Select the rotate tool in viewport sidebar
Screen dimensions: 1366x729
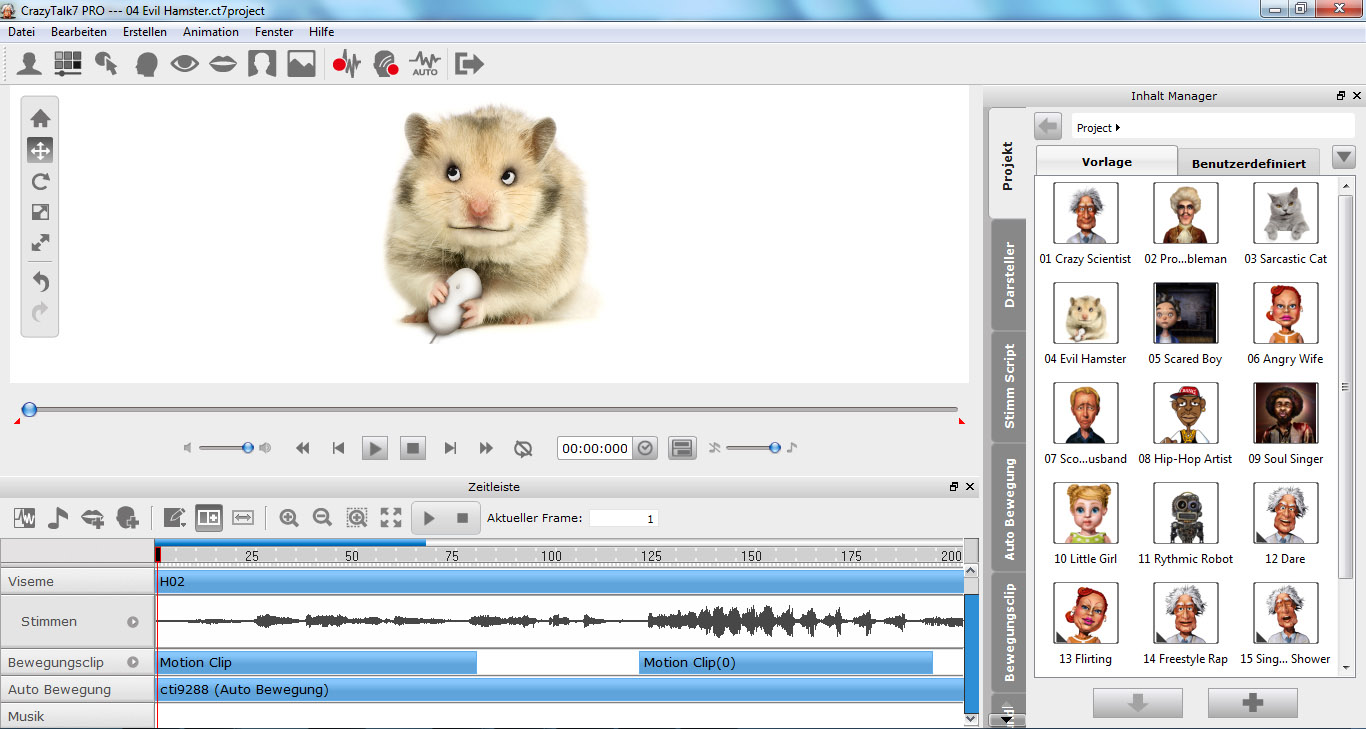coord(40,182)
